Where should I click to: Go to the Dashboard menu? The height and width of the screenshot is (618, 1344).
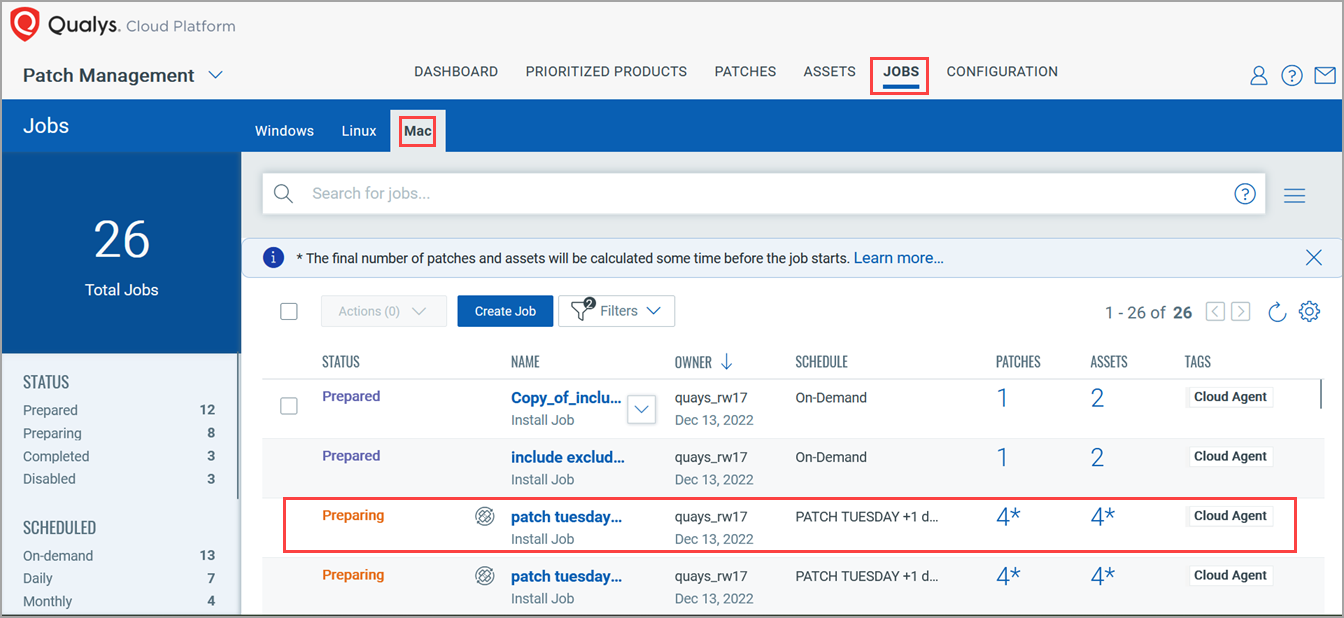(x=456, y=72)
